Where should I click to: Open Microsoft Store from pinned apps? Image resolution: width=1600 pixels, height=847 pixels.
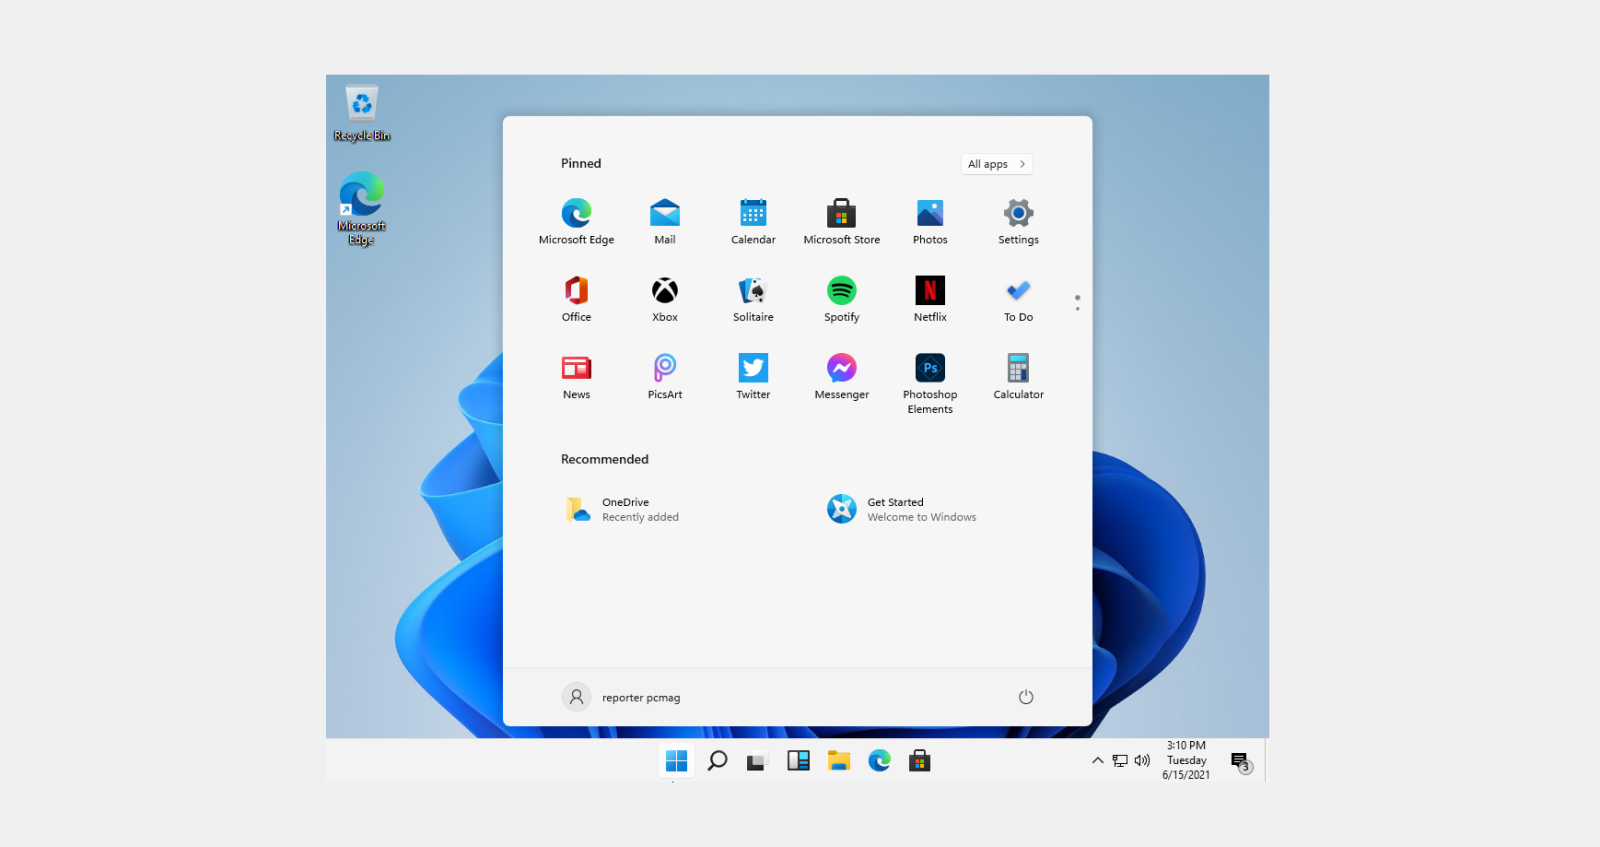(x=842, y=221)
